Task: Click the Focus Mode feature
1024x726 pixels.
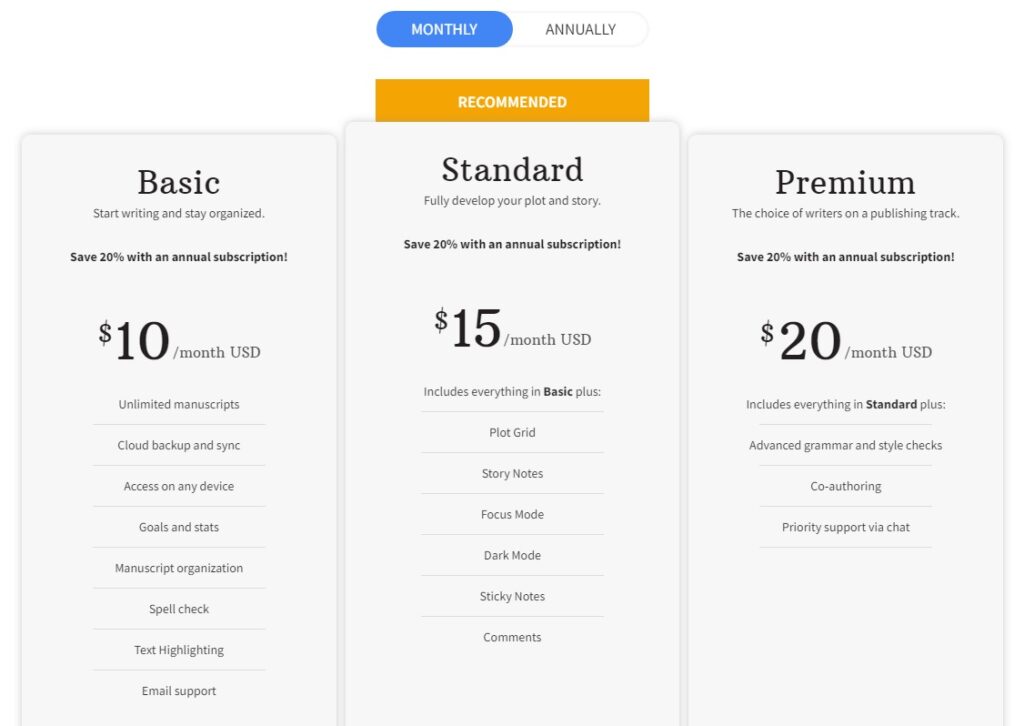Action: pos(512,515)
